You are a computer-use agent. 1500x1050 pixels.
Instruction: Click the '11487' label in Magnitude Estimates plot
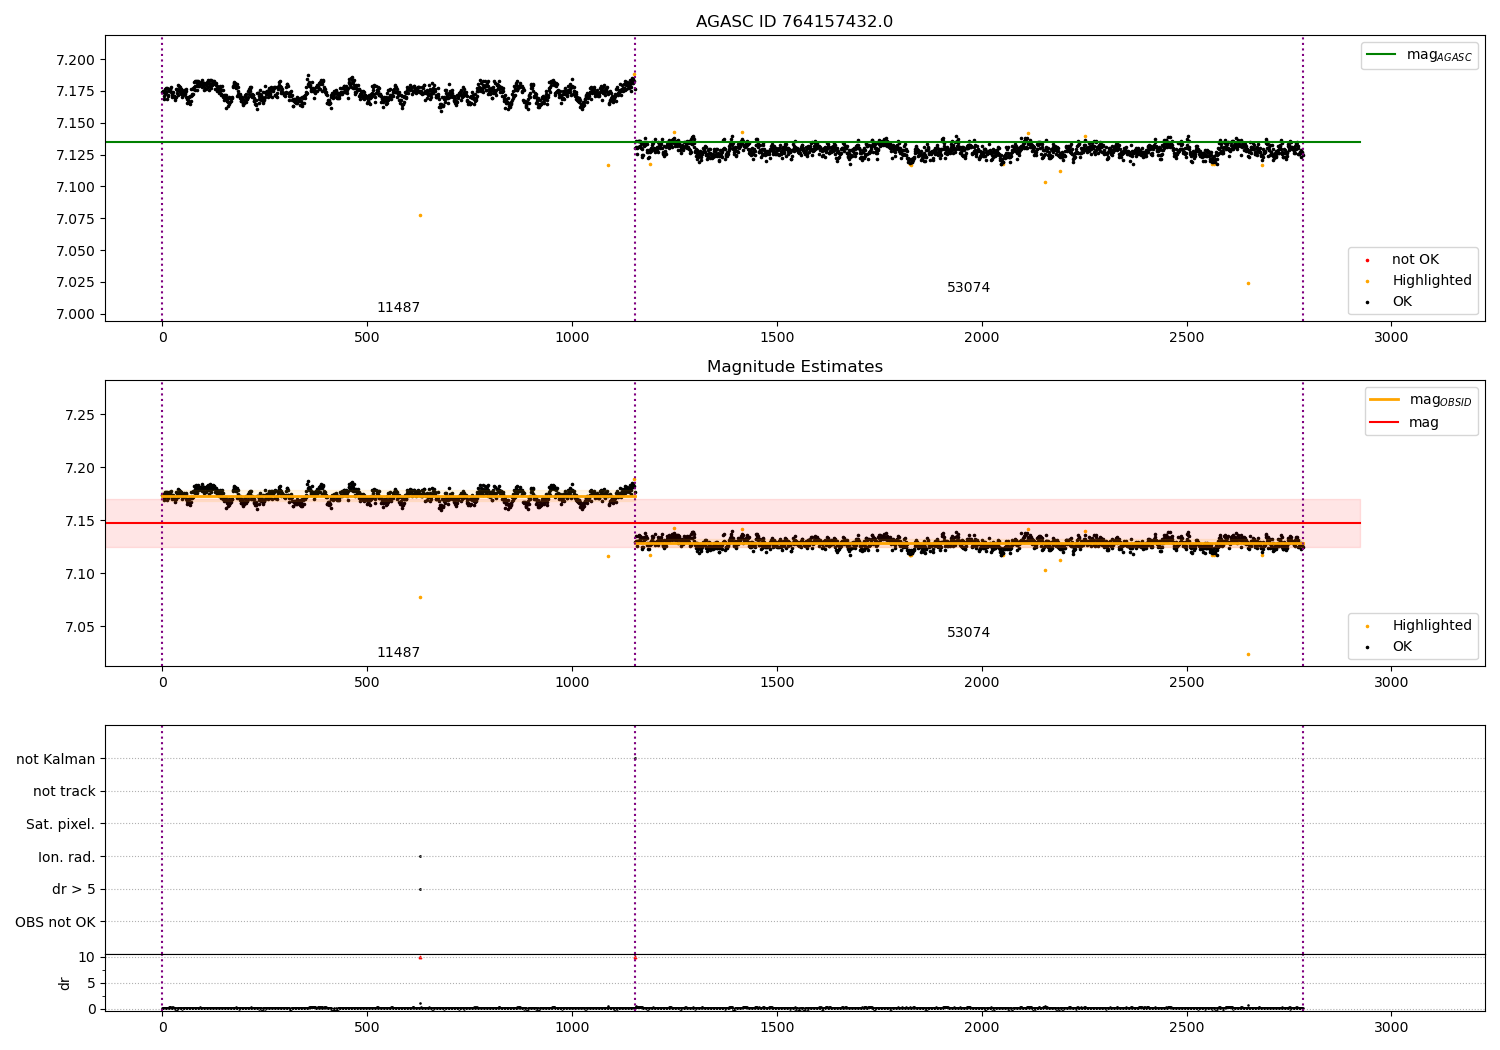(398, 652)
